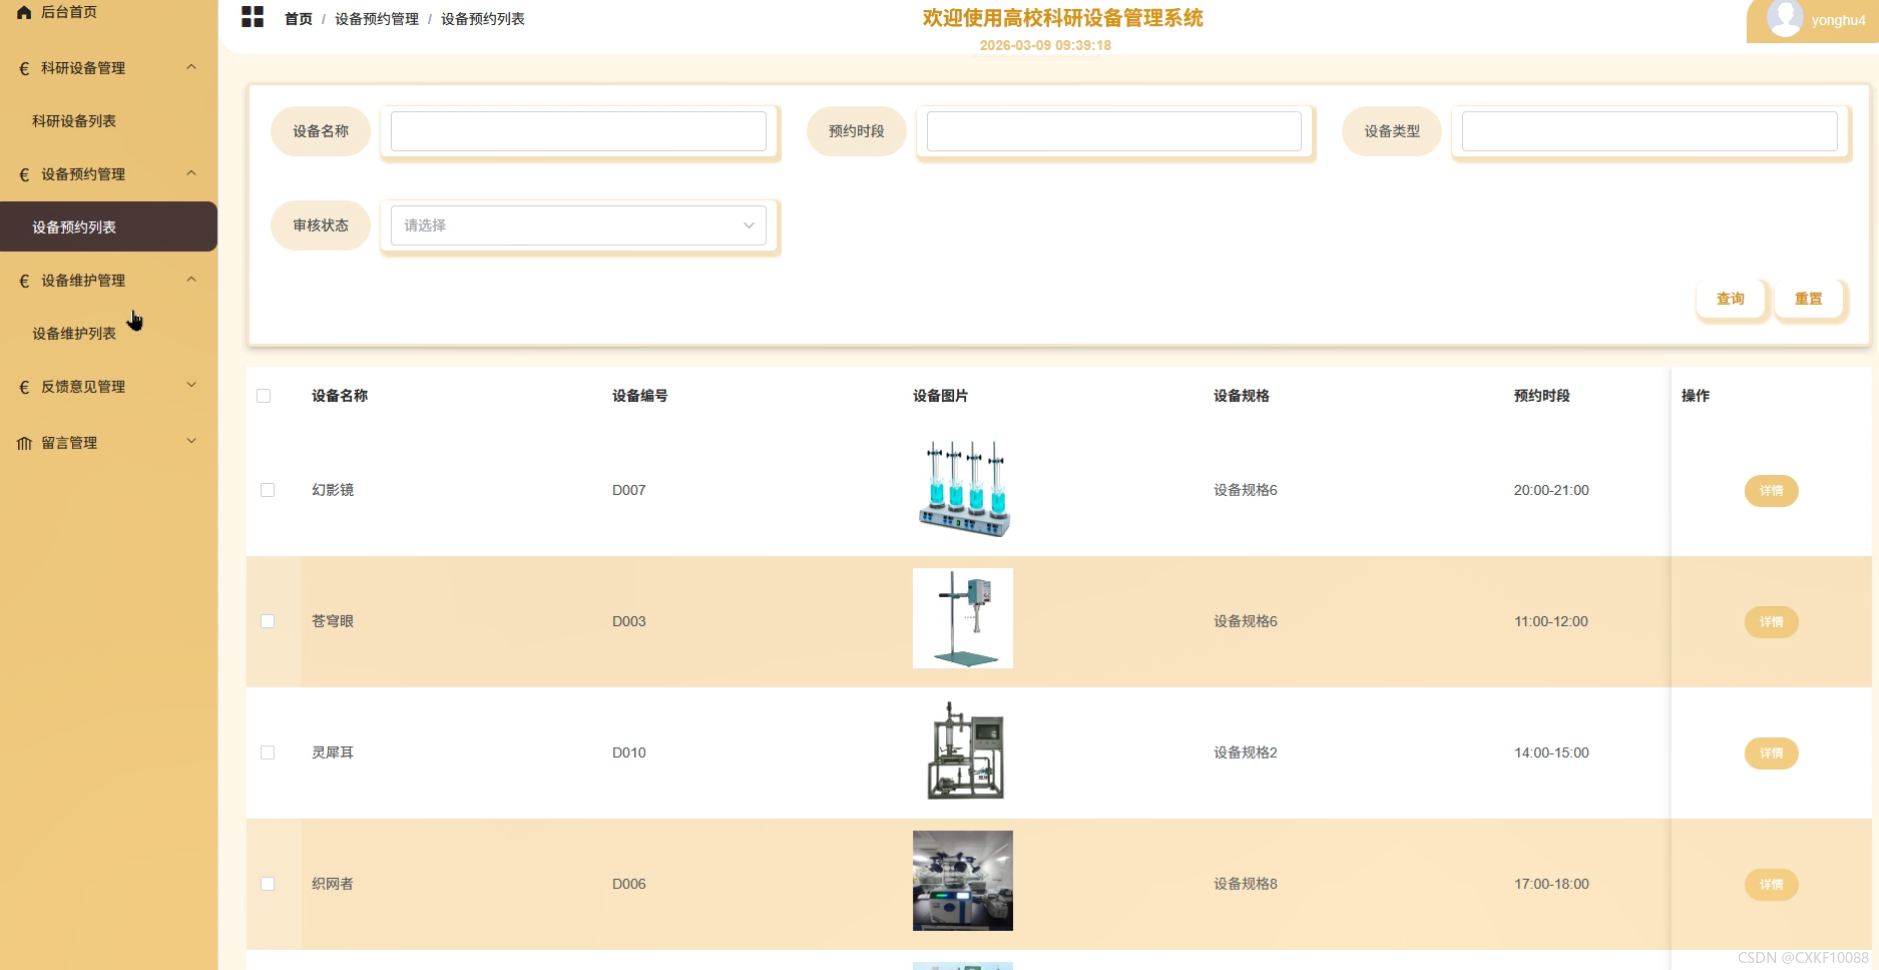This screenshot has width=1879, height=970.
Task: Click the 苍穹眼 device image
Action: [x=963, y=618]
